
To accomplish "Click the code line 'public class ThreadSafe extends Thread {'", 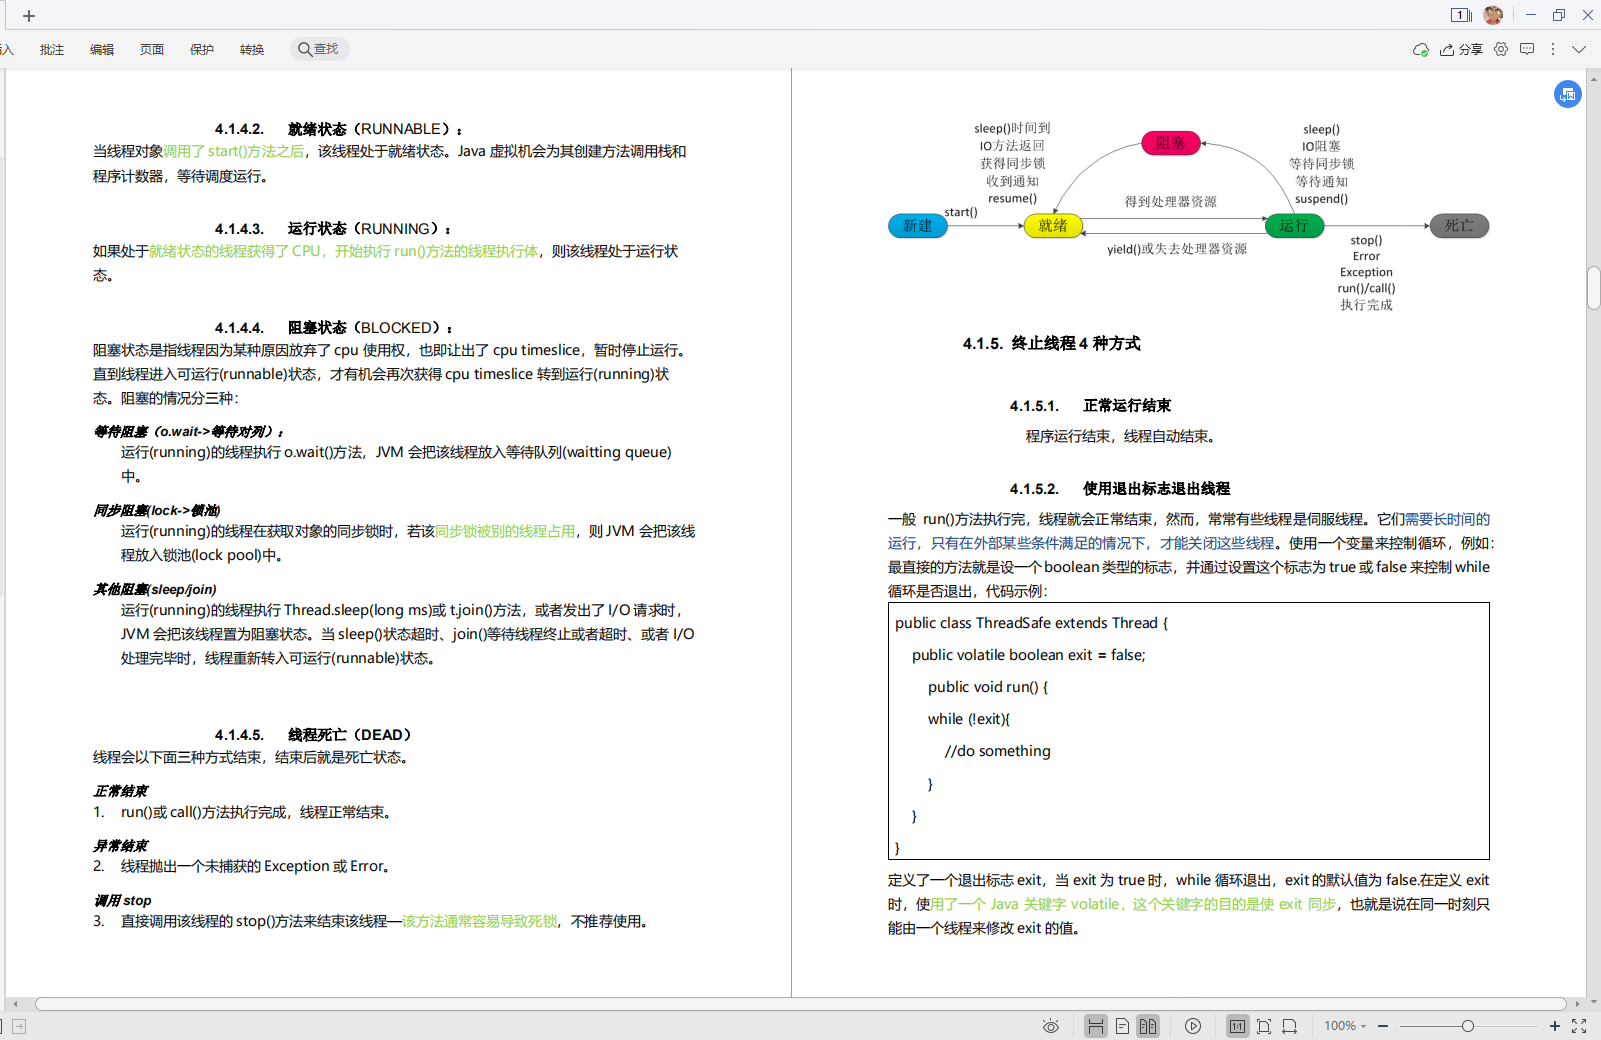I will (1032, 623).
